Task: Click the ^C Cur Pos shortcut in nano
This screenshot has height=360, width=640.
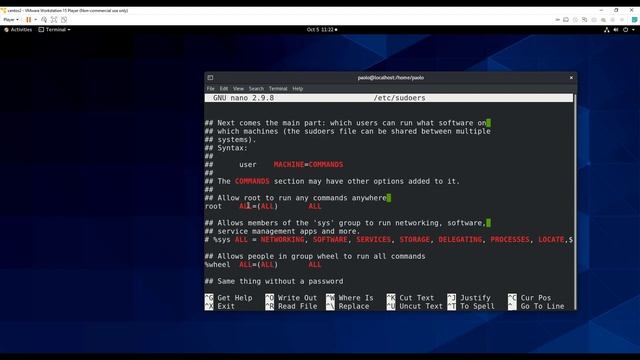Action: click(x=529, y=298)
